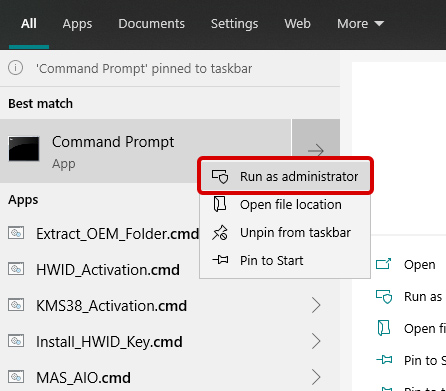The image size is (446, 391).
Task: Open the More dropdown menu
Action: coord(360,24)
